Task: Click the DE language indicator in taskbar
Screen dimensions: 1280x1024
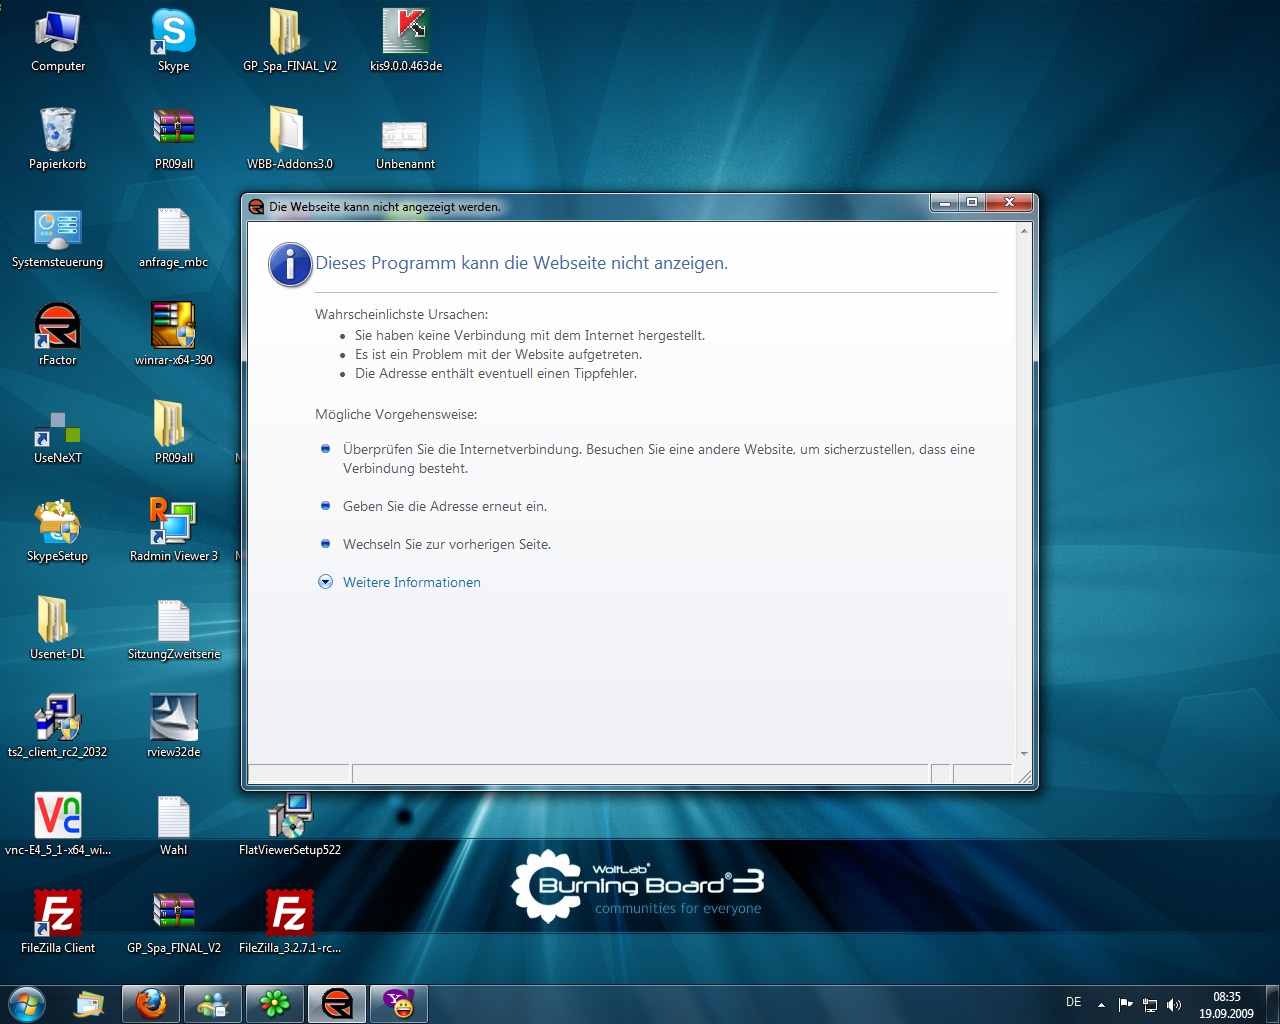Action: pyautogui.click(x=1073, y=1002)
